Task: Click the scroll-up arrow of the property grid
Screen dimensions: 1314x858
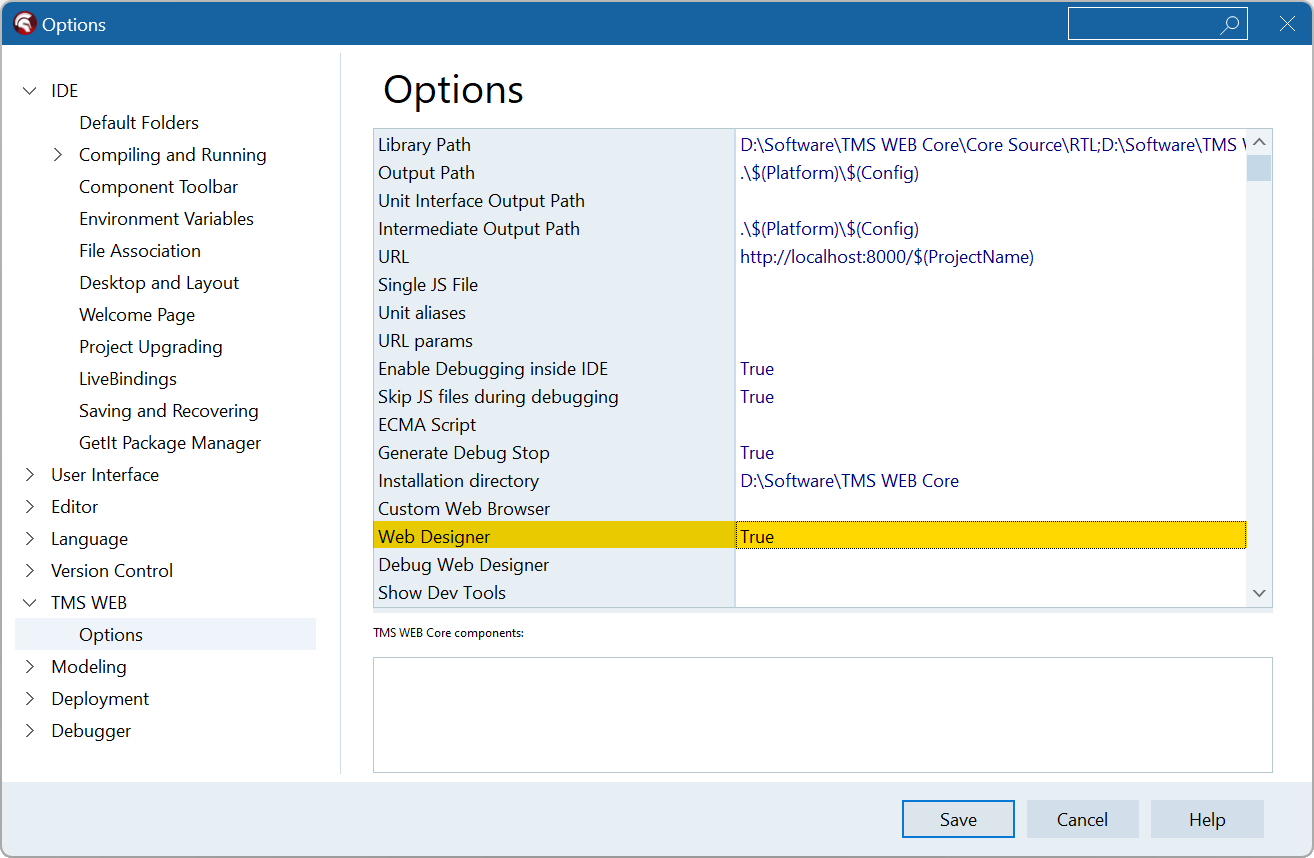Action: coord(1259,143)
